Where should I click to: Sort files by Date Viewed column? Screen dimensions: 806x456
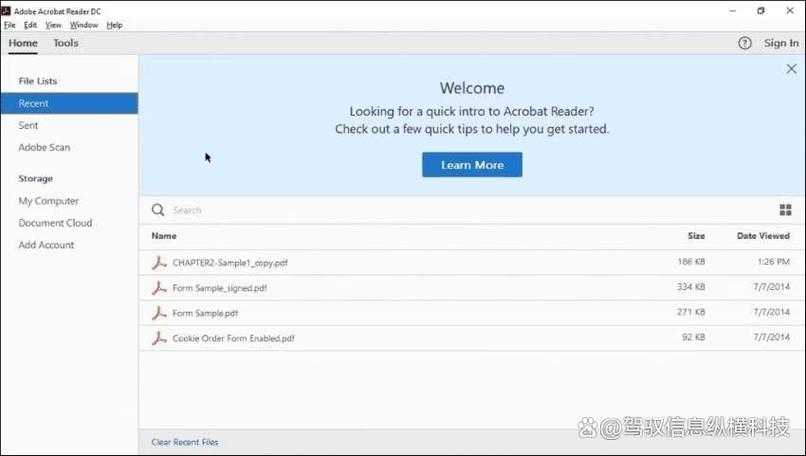point(763,236)
